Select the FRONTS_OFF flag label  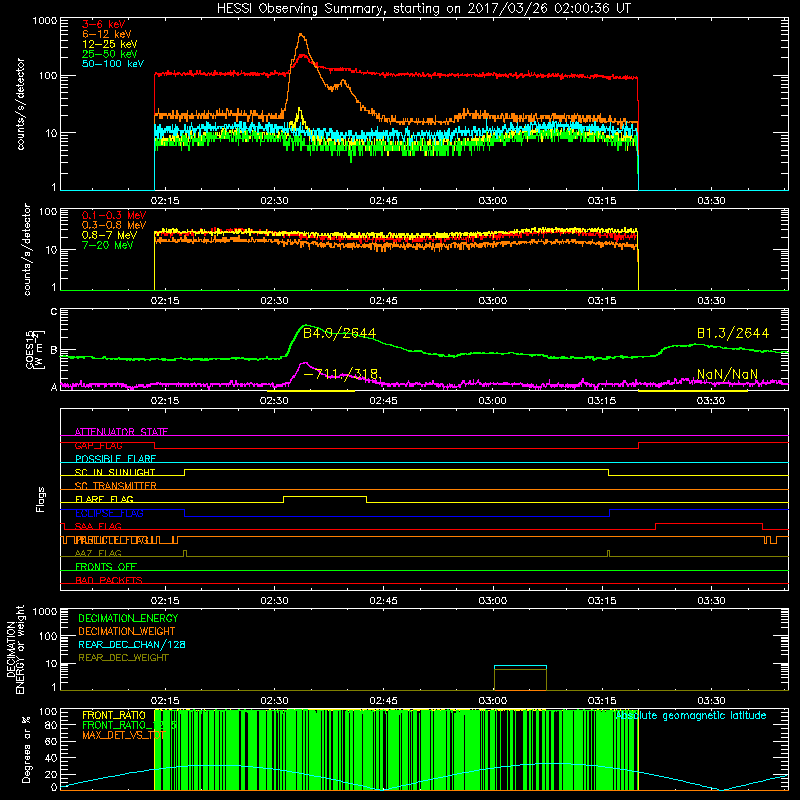click(106, 567)
